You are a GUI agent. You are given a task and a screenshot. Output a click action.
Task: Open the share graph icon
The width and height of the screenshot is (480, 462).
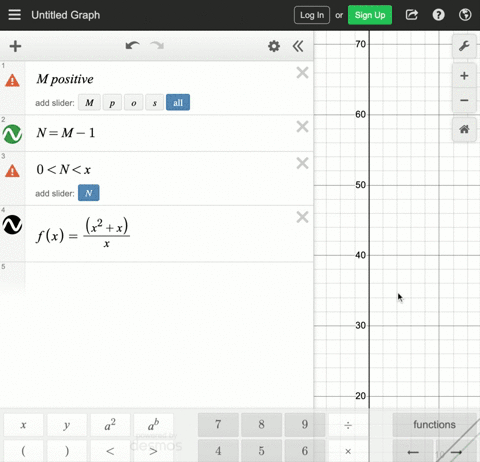click(412, 15)
